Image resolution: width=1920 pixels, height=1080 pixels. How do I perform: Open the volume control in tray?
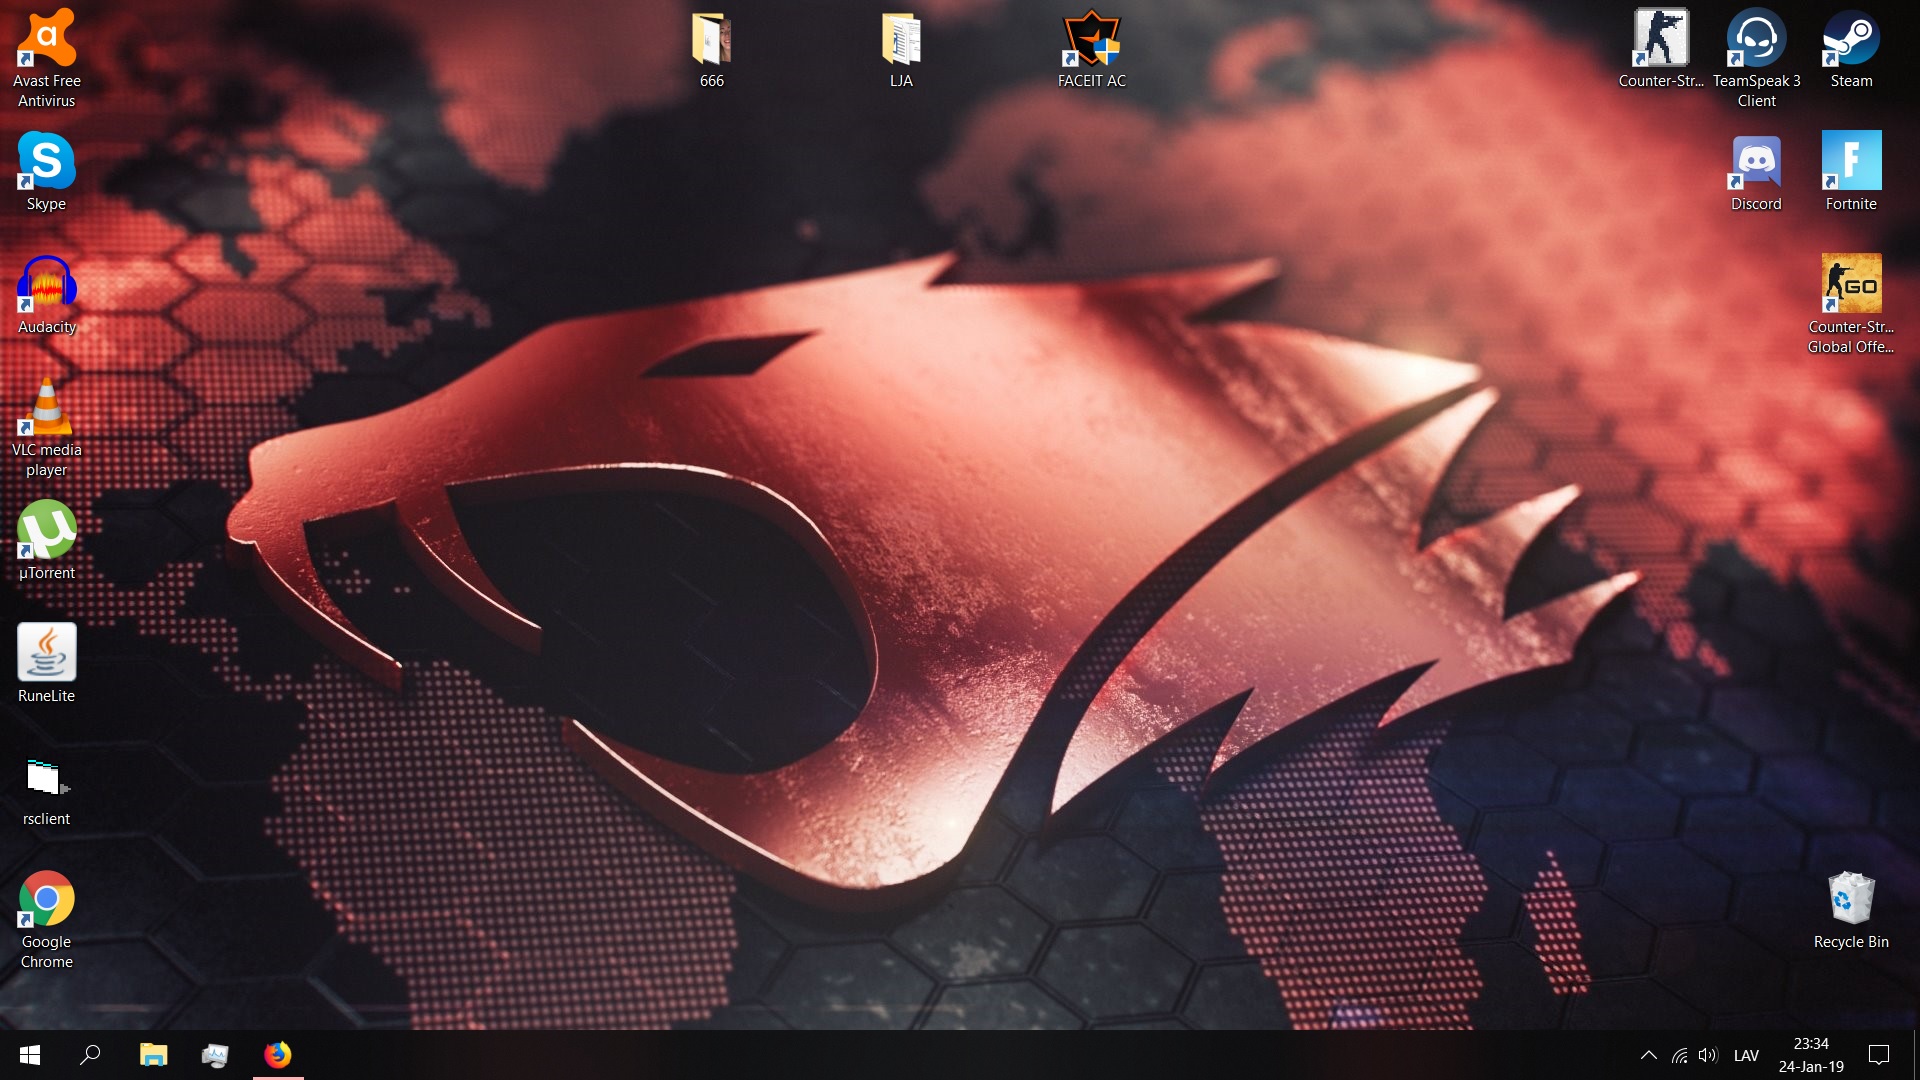tap(1708, 1055)
